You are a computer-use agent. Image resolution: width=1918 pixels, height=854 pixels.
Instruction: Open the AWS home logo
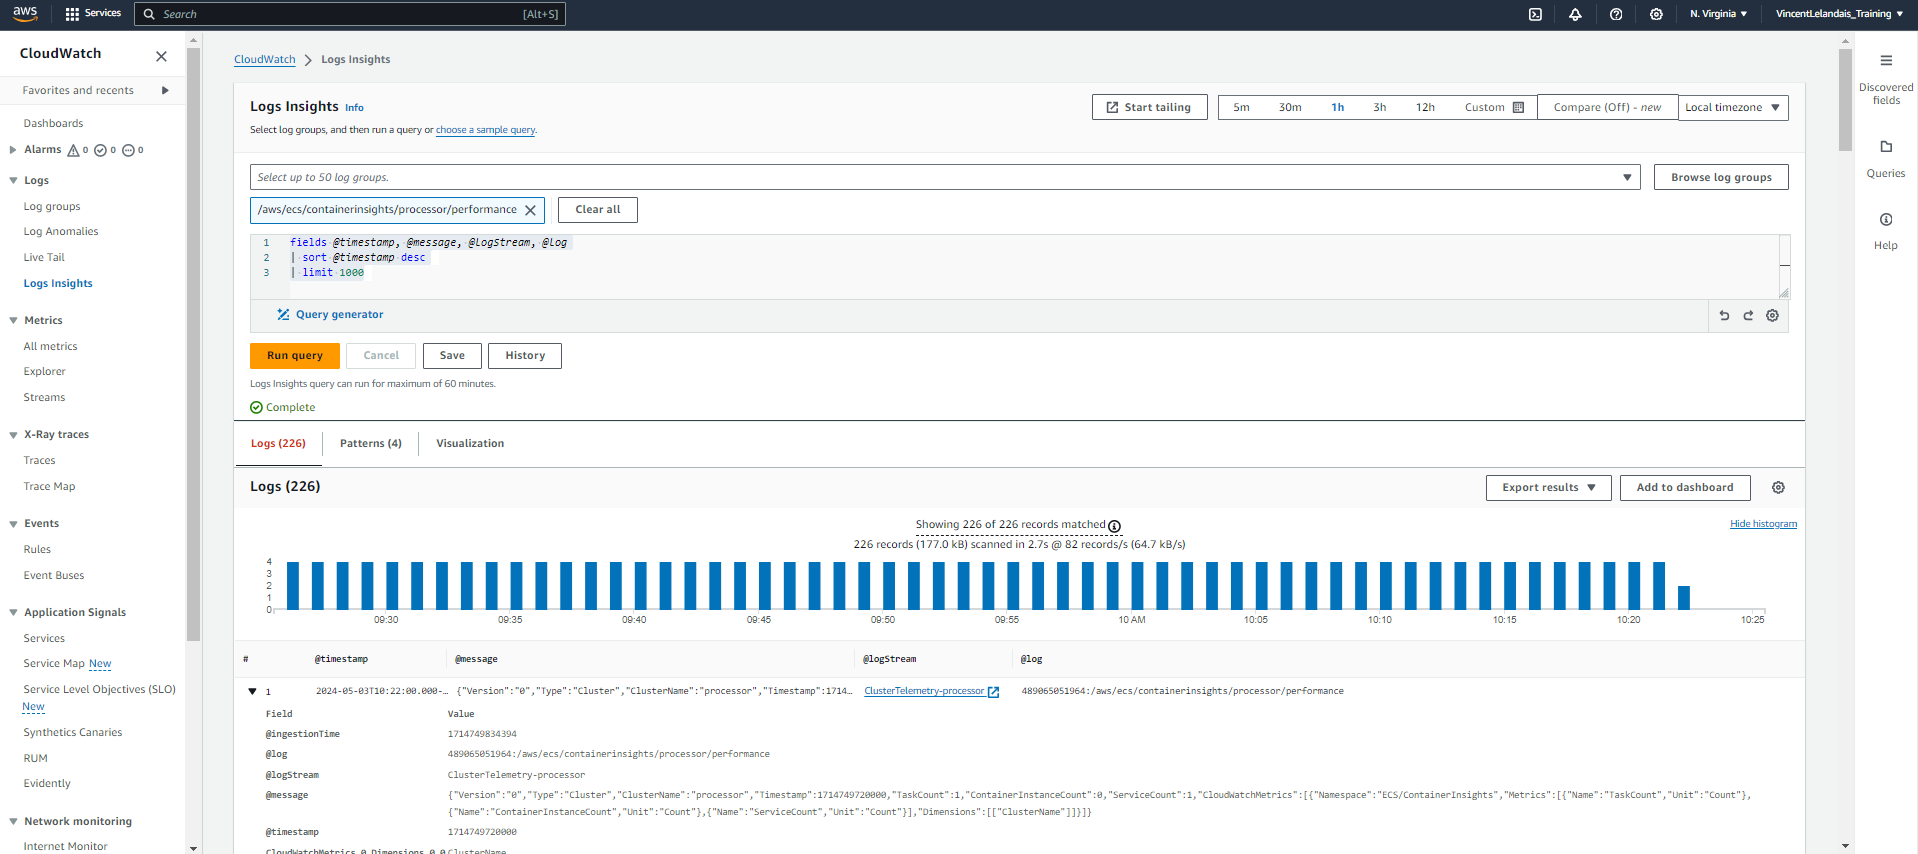click(x=25, y=14)
